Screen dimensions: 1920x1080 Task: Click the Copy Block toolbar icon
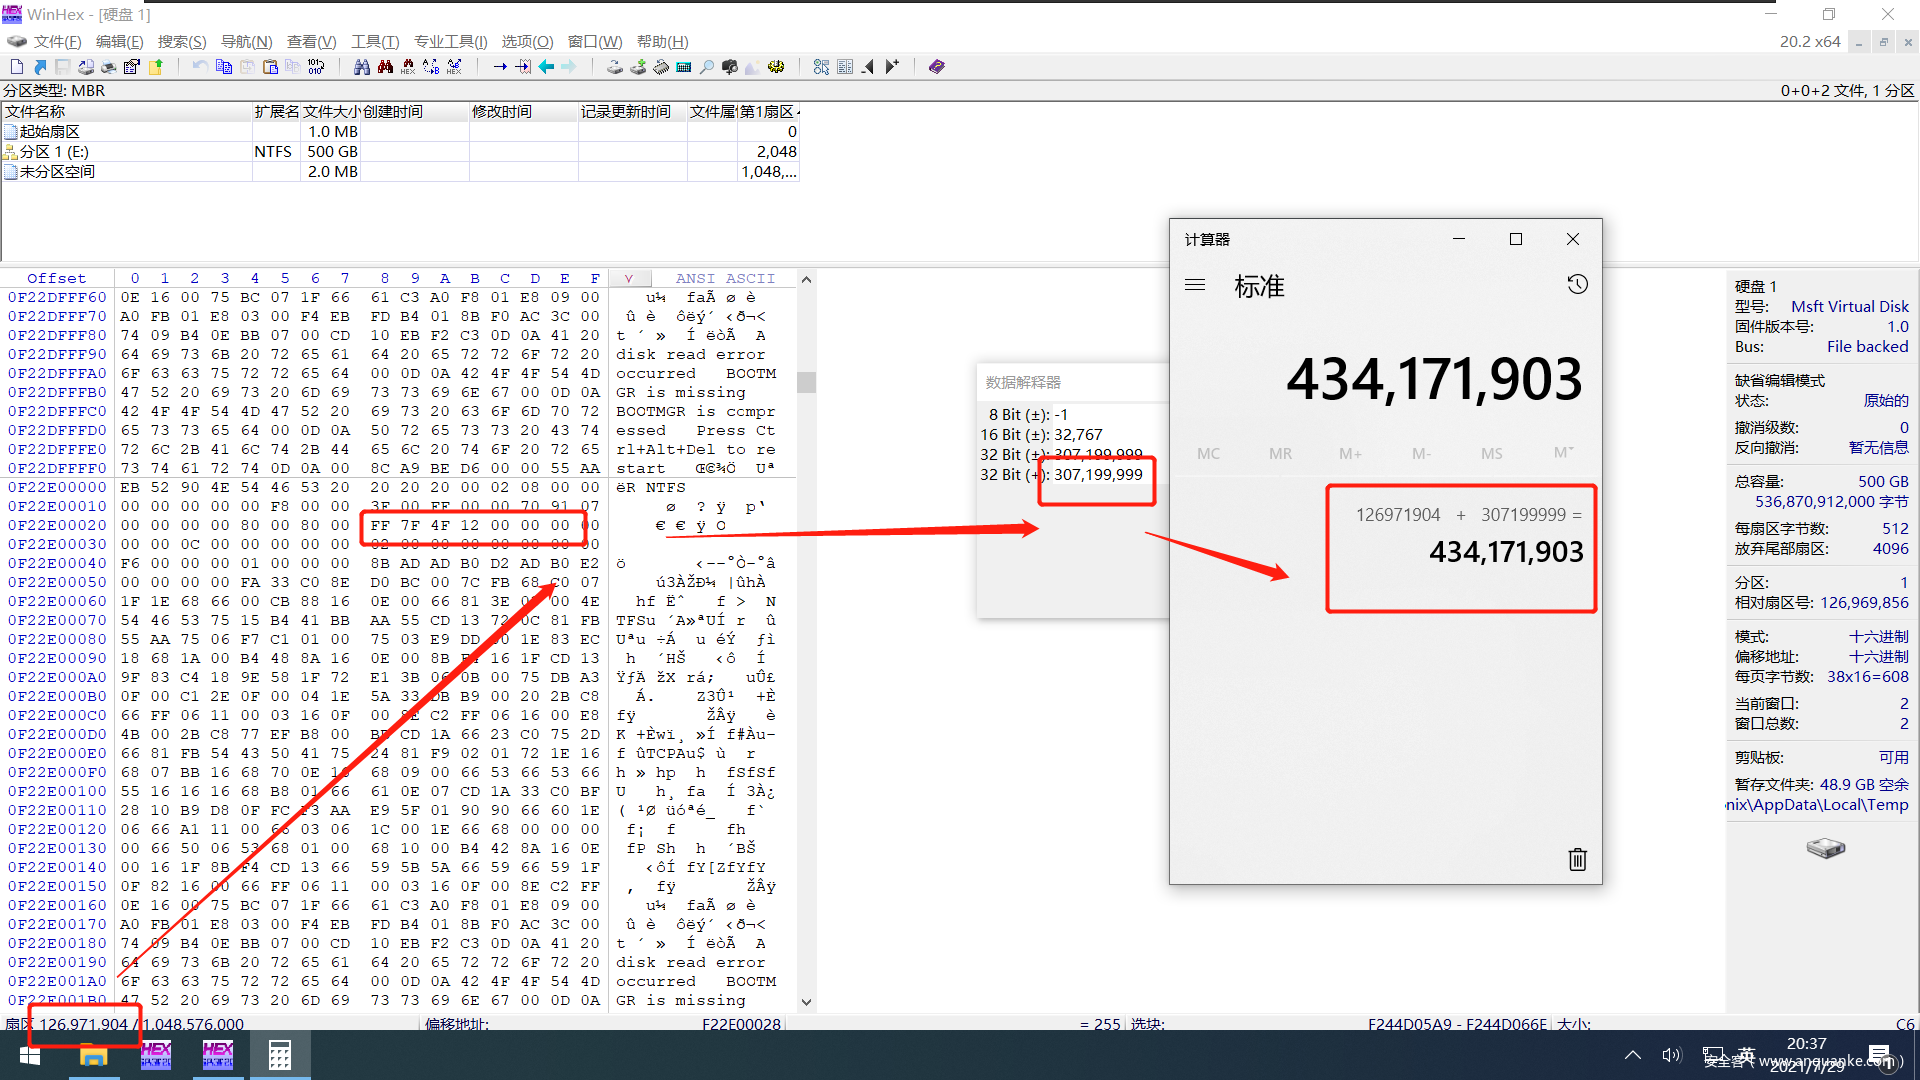tap(224, 67)
